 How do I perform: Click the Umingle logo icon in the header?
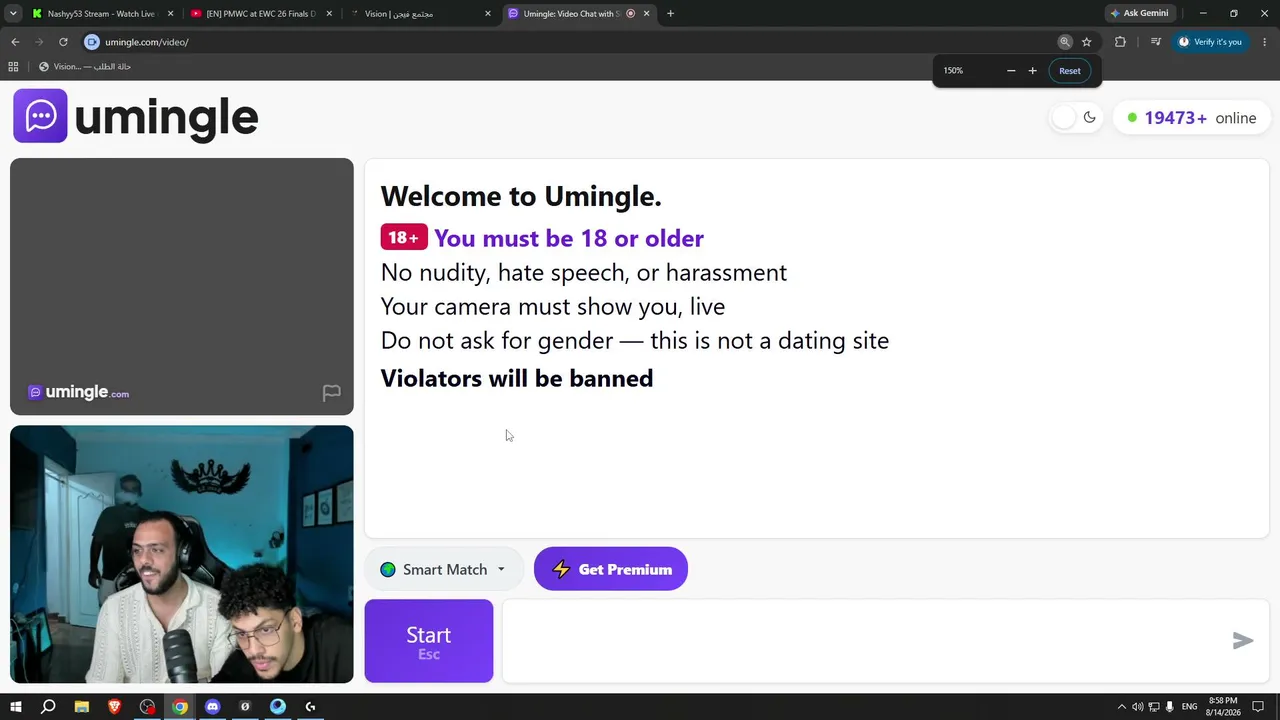pos(40,116)
